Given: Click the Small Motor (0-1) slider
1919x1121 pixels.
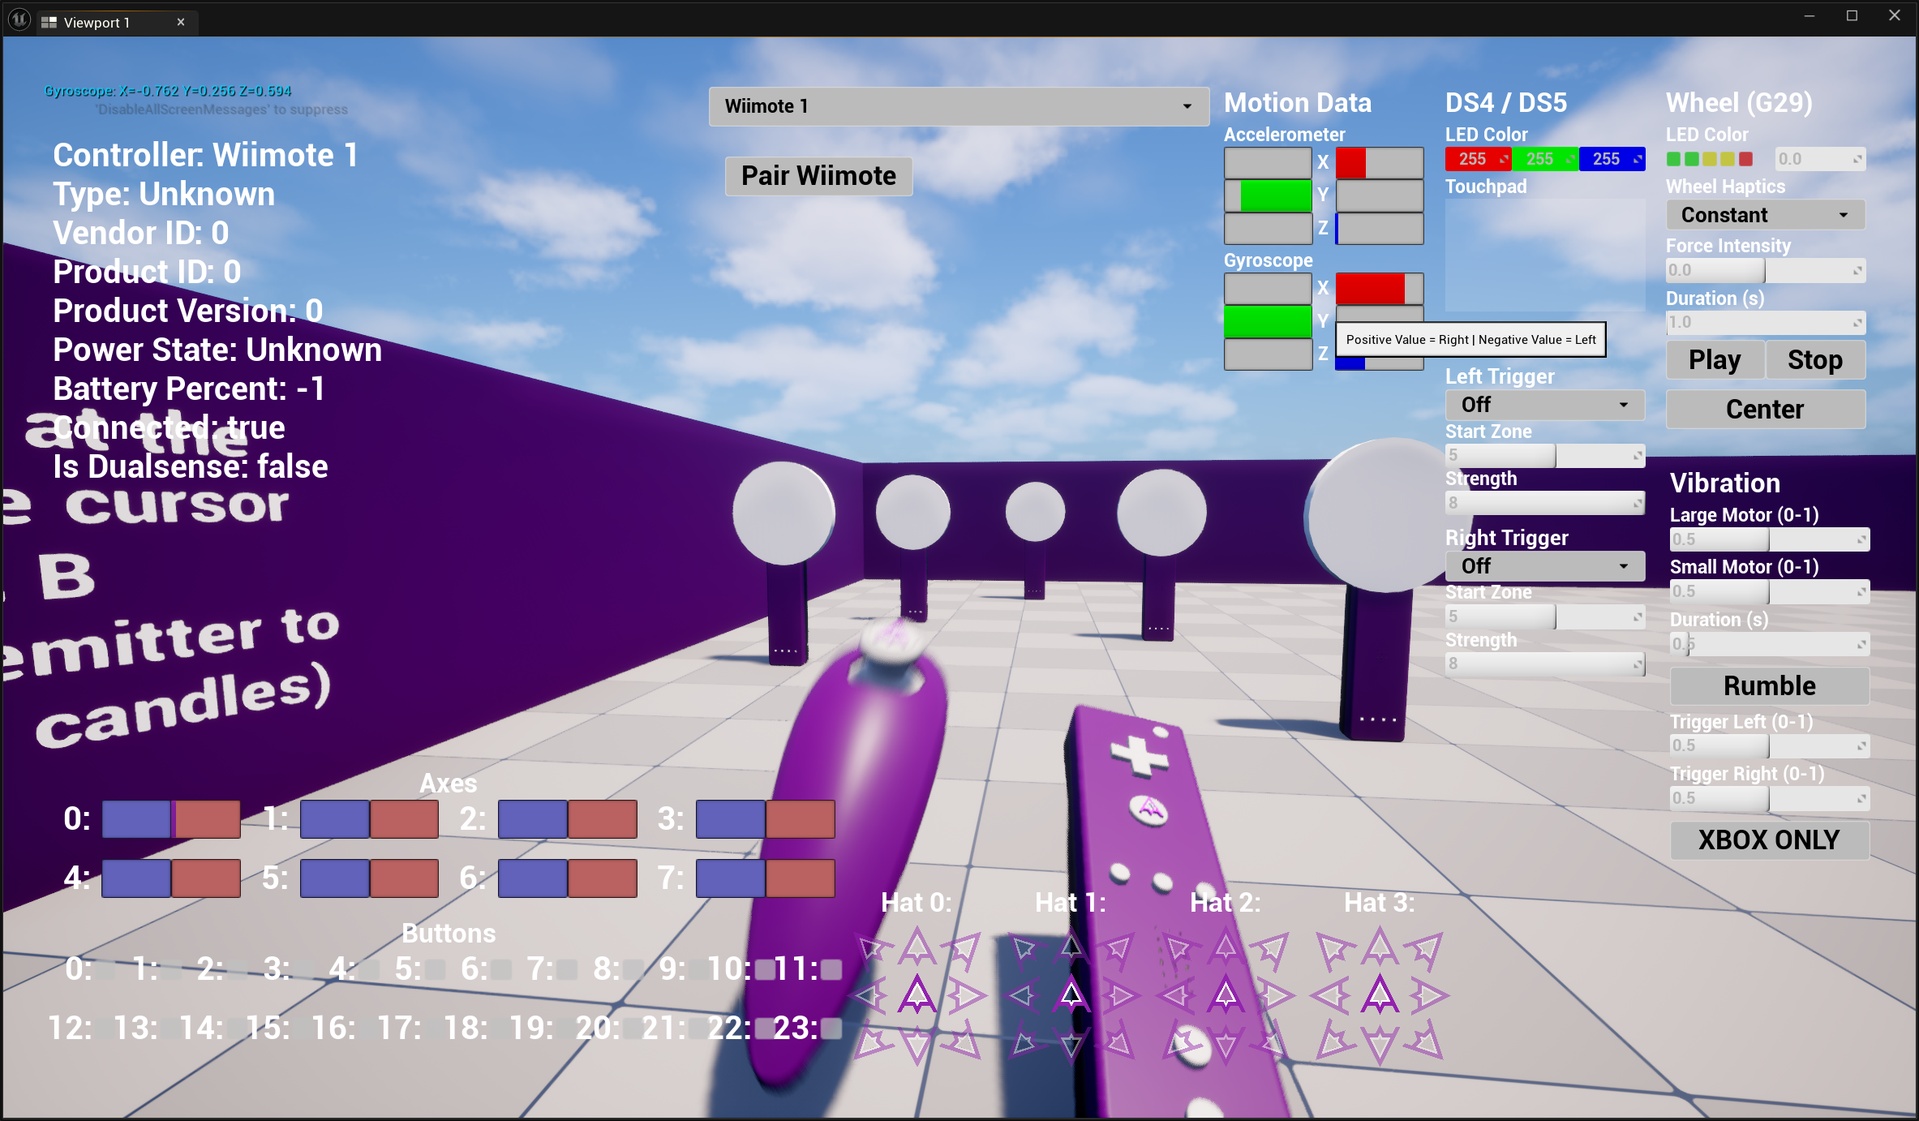Looking at the screenshot, I should click(x=1769, y=592).
